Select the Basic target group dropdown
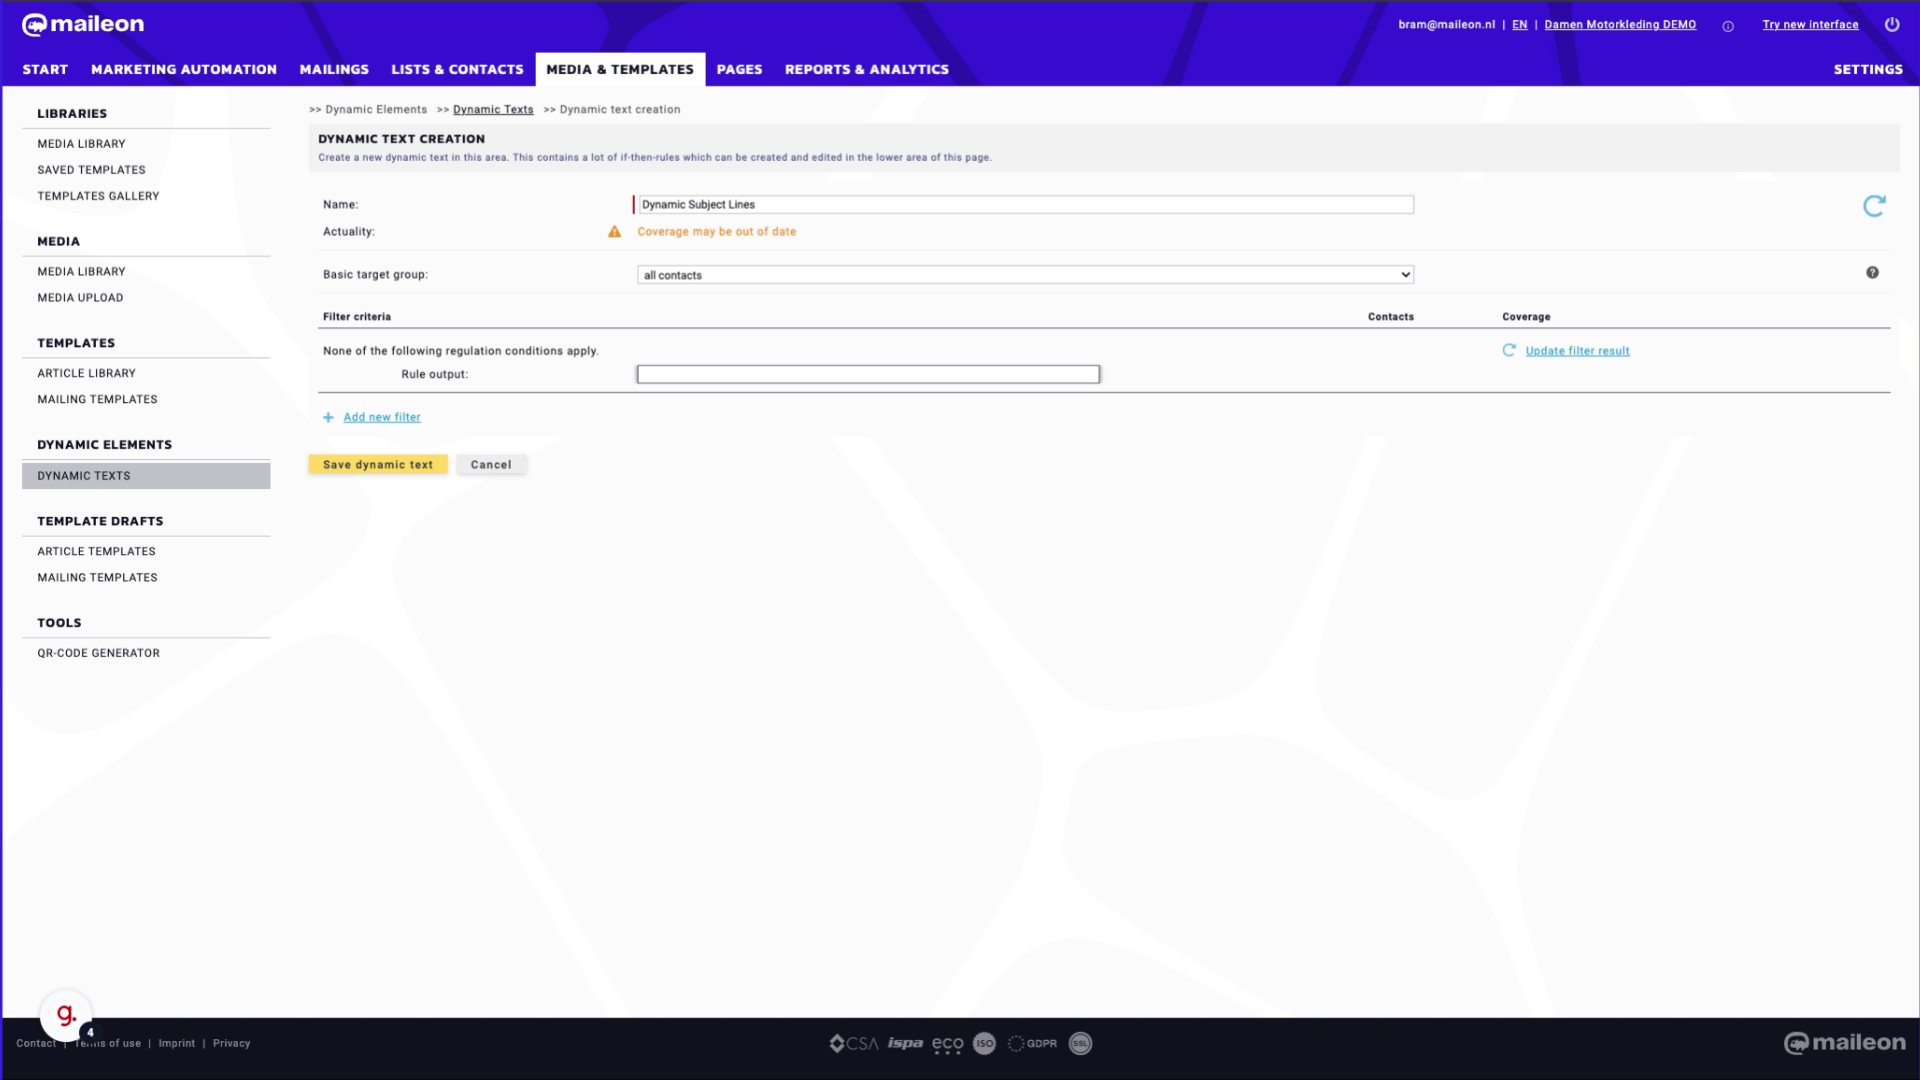 pos(1022,274)
